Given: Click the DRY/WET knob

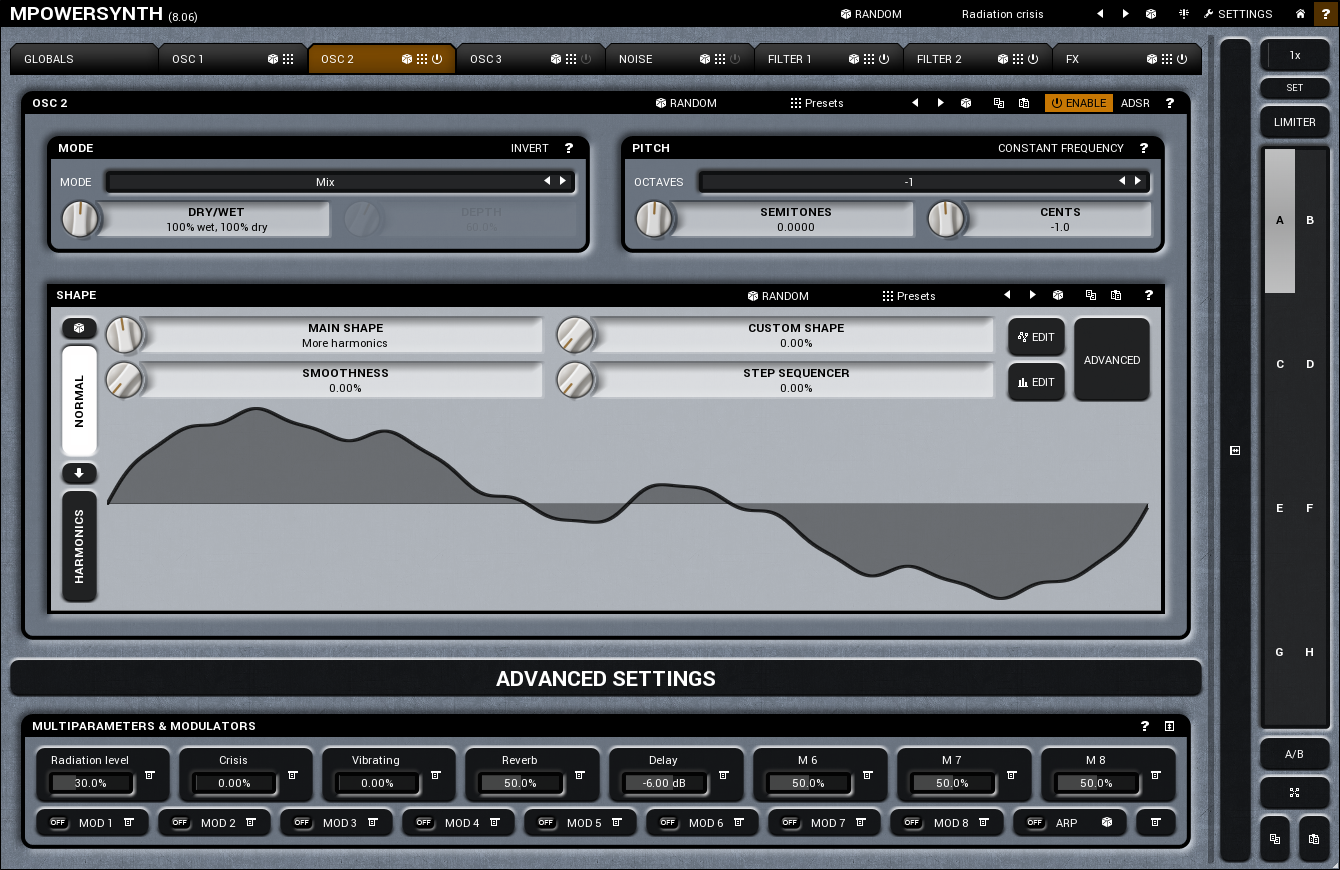Looking at the screenshot, I should [81, 219].
